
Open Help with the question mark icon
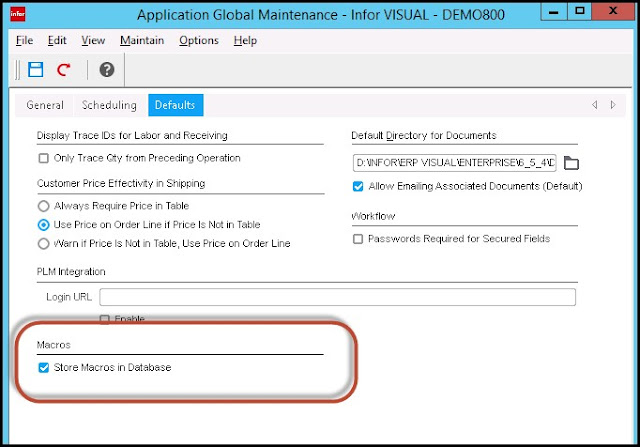pyautogui.click(x=107, y=69)
